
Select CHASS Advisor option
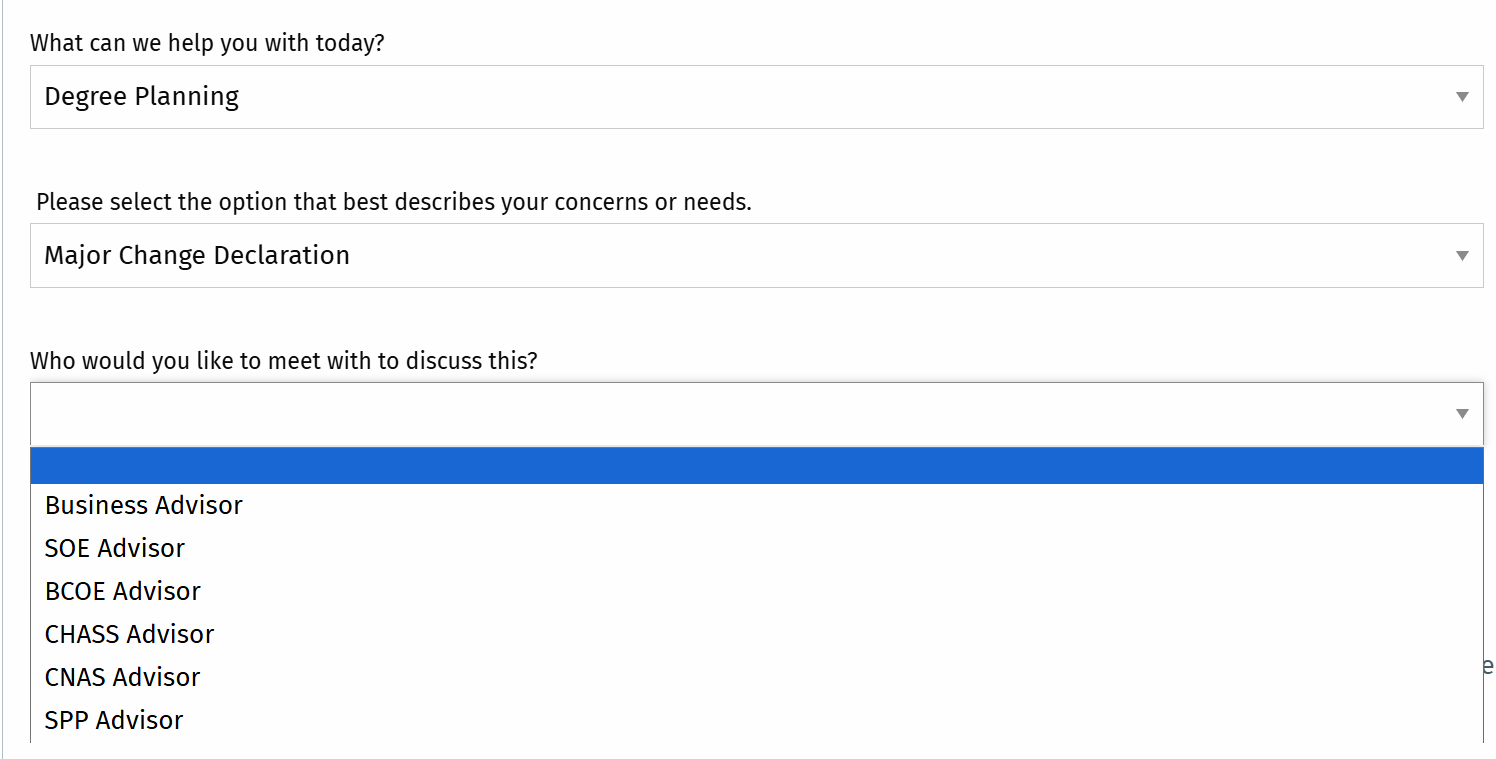[130, 634]
